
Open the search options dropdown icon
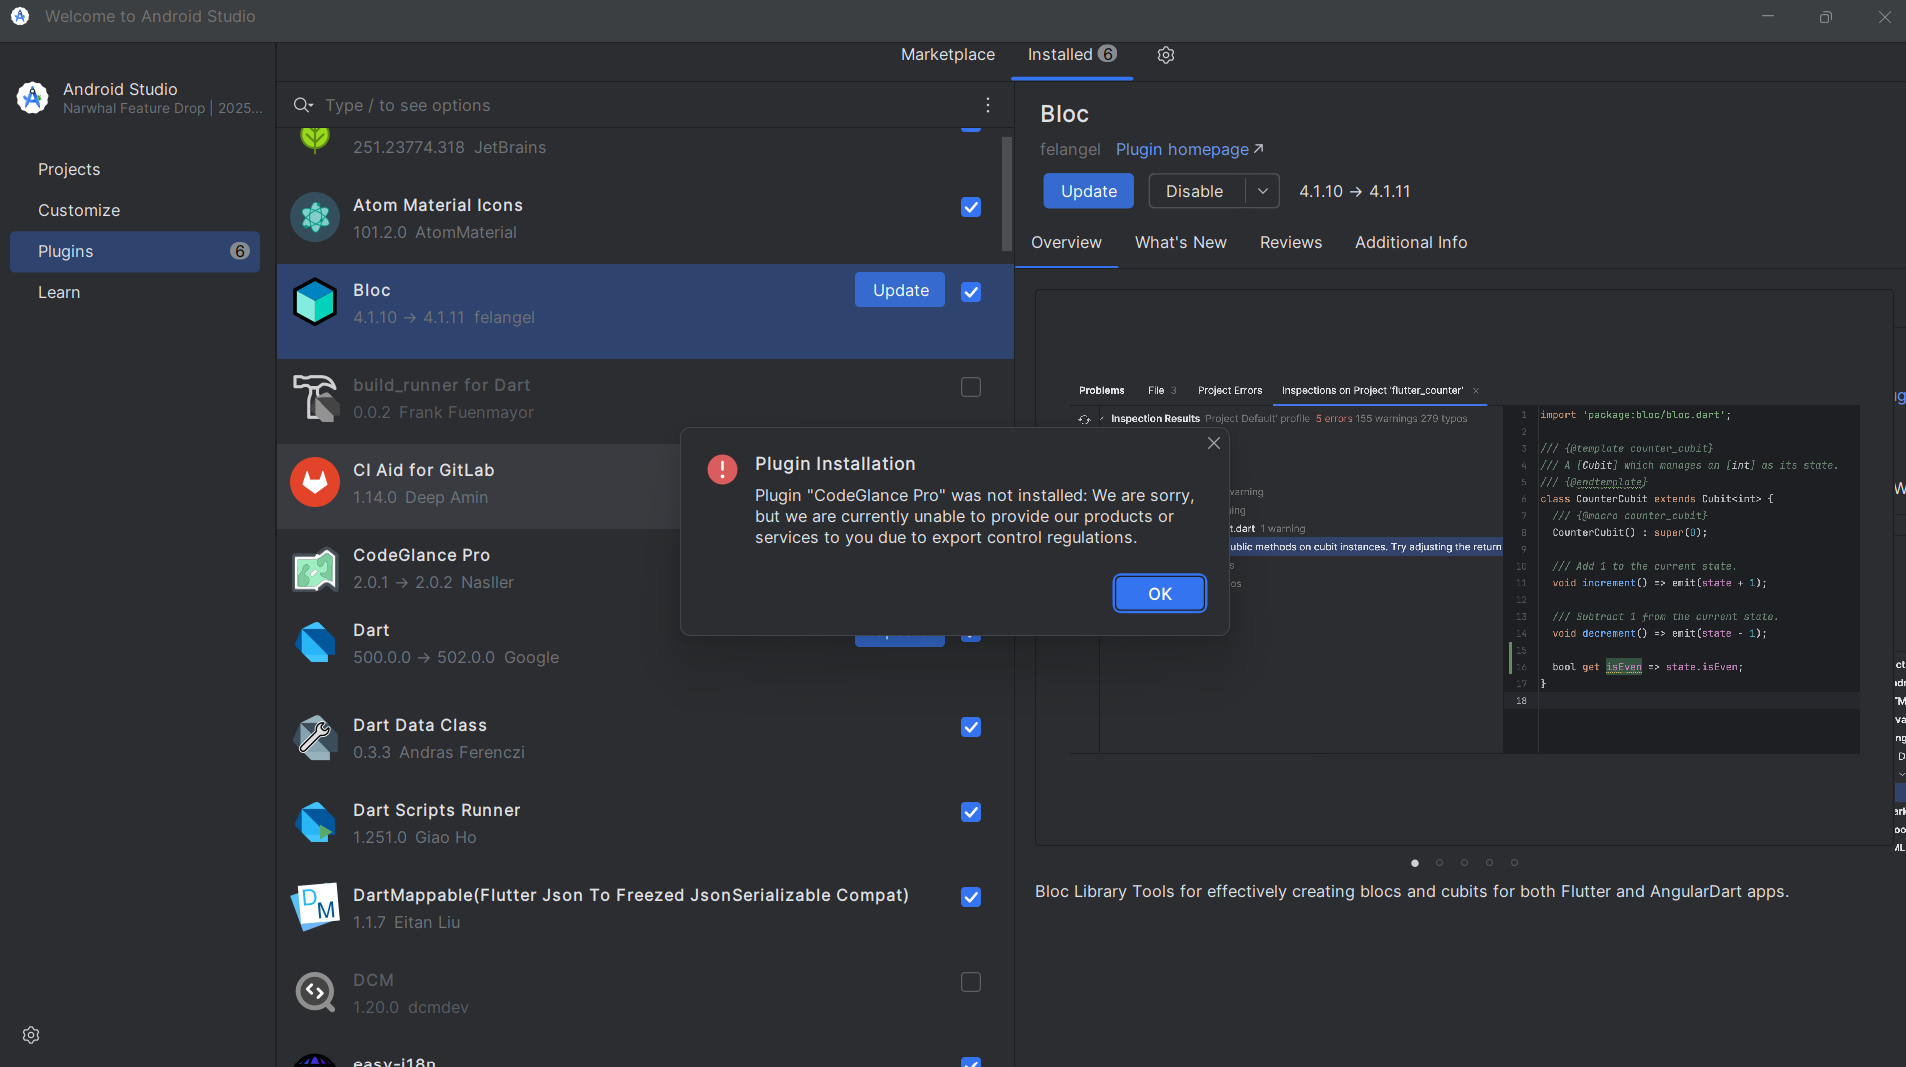coord(302,105)
